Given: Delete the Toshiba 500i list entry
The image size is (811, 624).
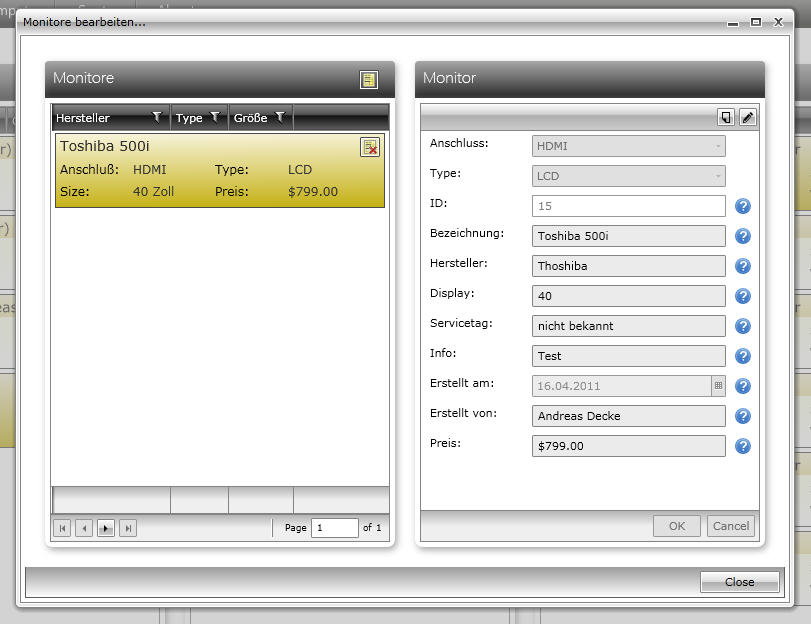Looking at the screenshot, I should (370, 147).
